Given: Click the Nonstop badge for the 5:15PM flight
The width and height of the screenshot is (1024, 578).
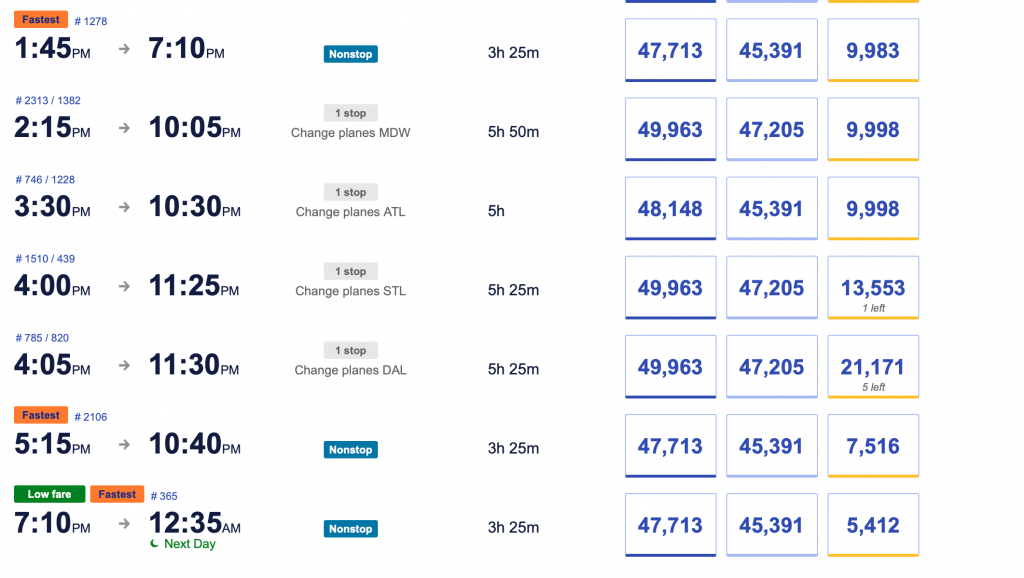Looking at the screenshot, I should (351, 449).
